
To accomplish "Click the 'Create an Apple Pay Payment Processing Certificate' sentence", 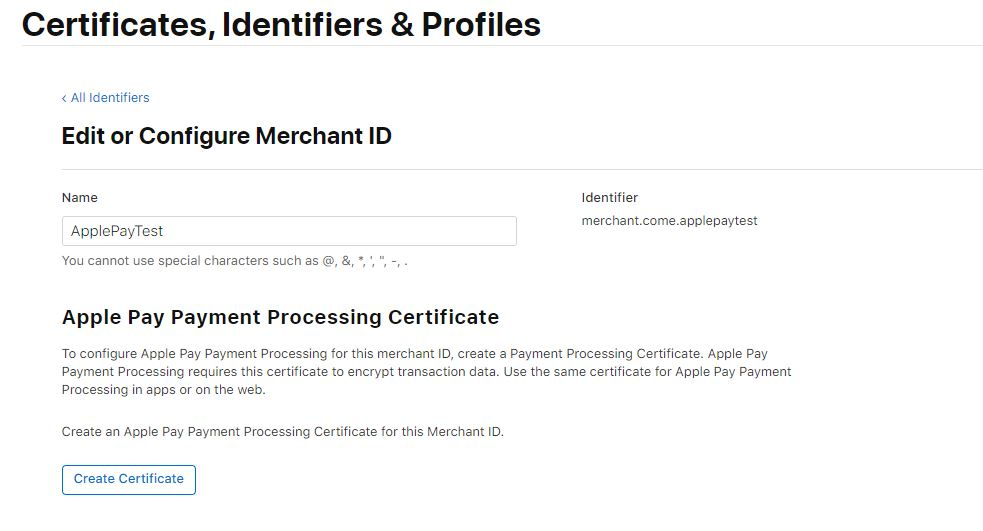I will [x=283, y=432].
